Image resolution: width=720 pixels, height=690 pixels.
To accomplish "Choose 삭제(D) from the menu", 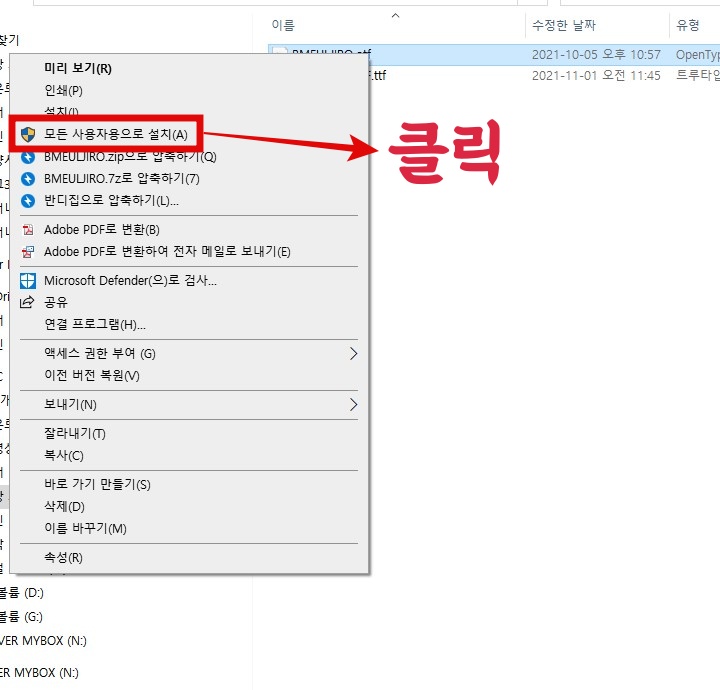I will [x=64, y=506].
